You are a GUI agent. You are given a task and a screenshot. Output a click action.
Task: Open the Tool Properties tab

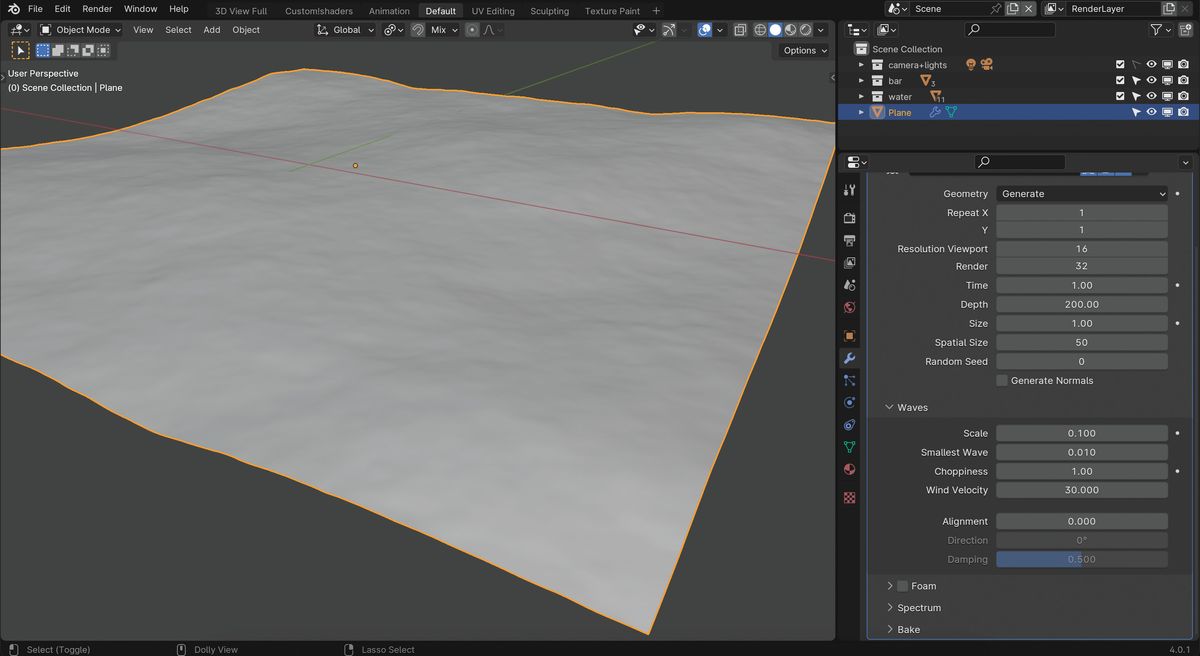tap(849, 190)
